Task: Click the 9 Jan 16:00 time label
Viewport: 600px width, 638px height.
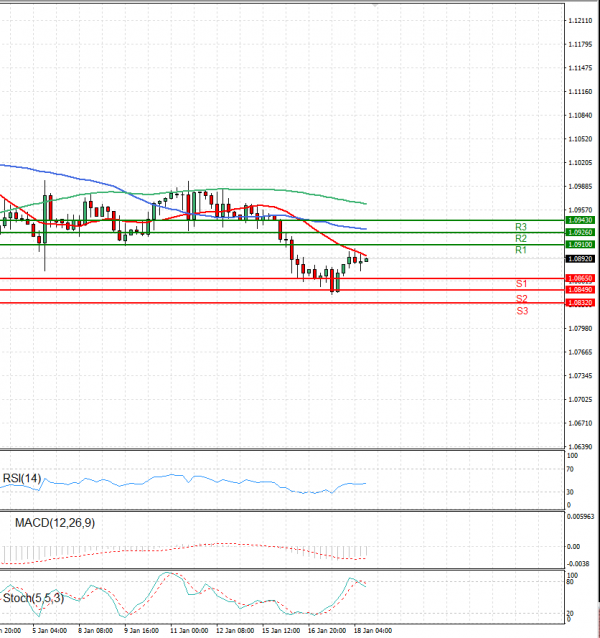Action: 141,631
